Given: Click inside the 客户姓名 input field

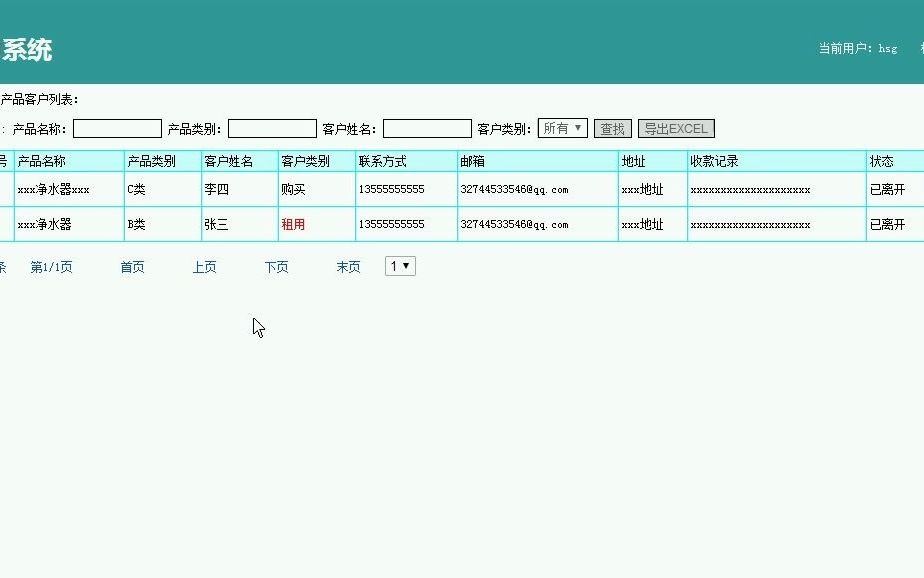Looking at the screenshot, I should coord(427,127).
